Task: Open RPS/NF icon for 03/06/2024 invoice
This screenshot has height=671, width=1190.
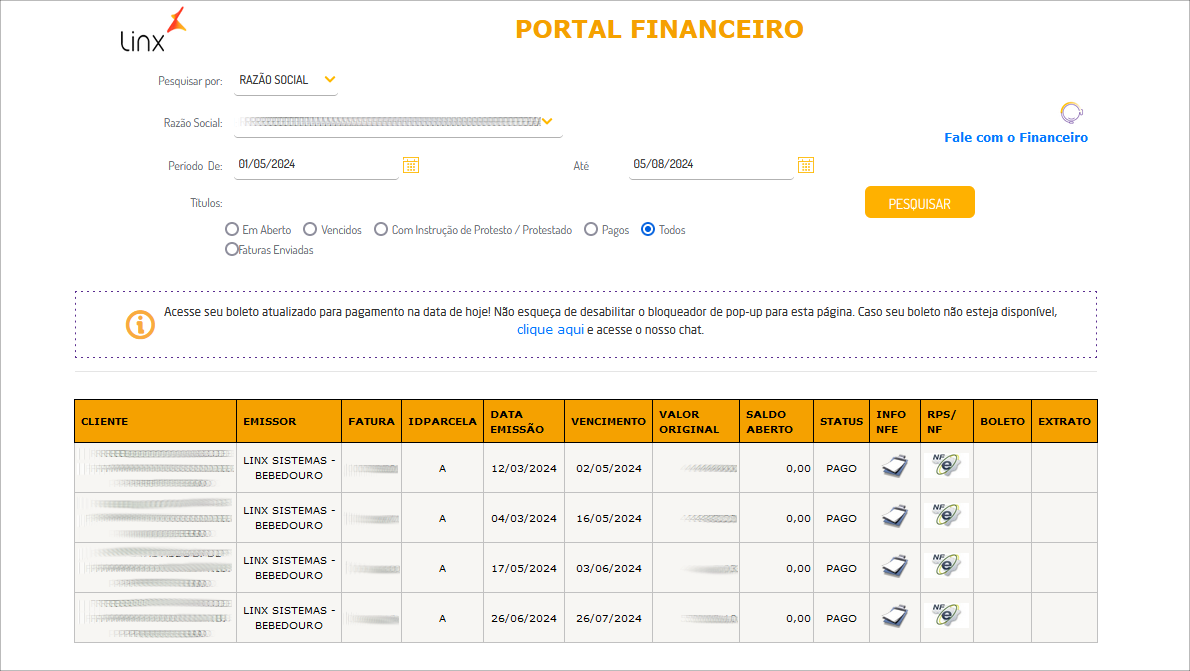Action: tap(945, 566)
